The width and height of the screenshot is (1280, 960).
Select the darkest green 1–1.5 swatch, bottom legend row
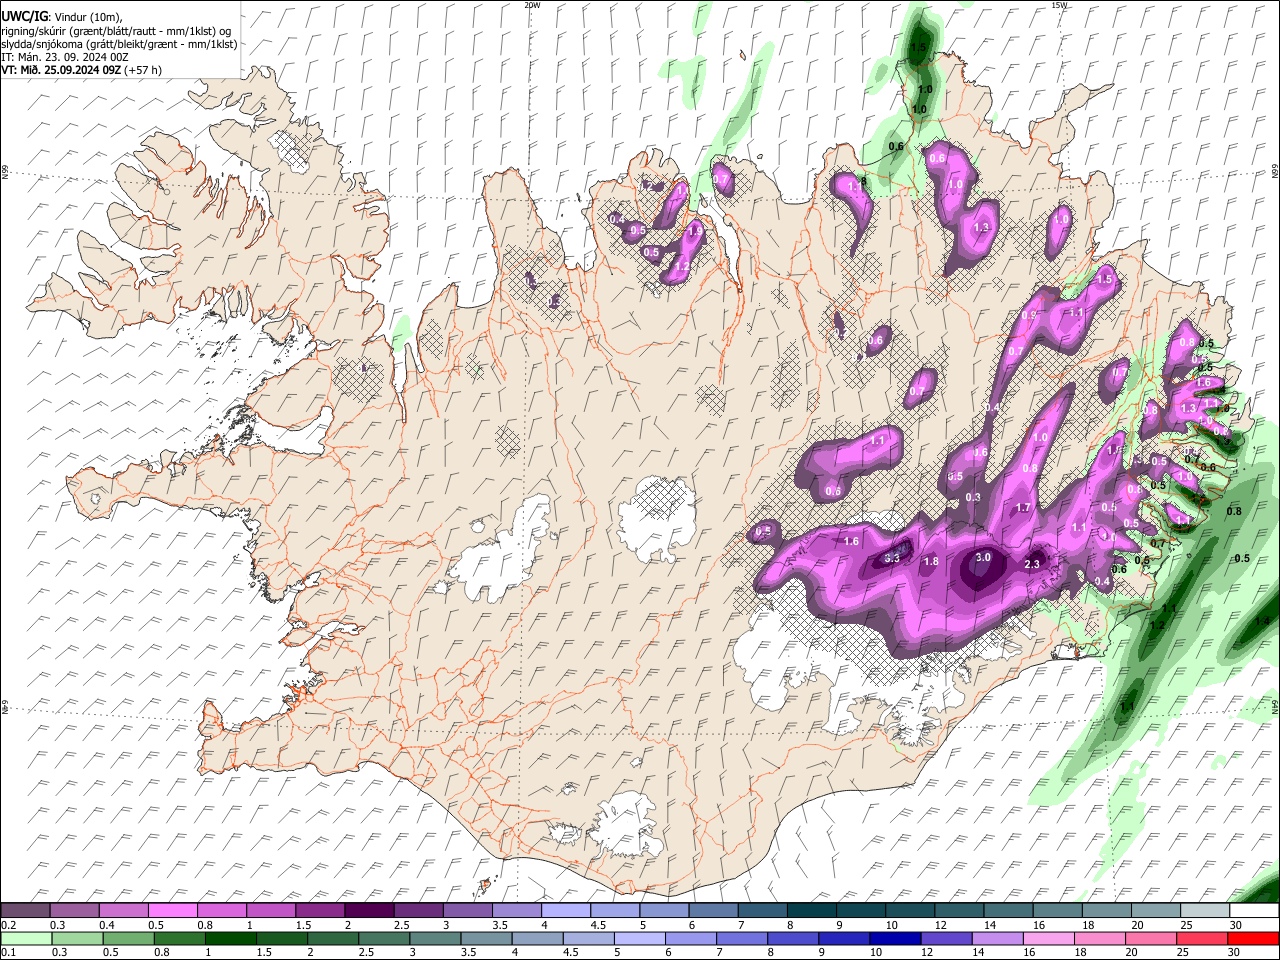pos(230,938)
